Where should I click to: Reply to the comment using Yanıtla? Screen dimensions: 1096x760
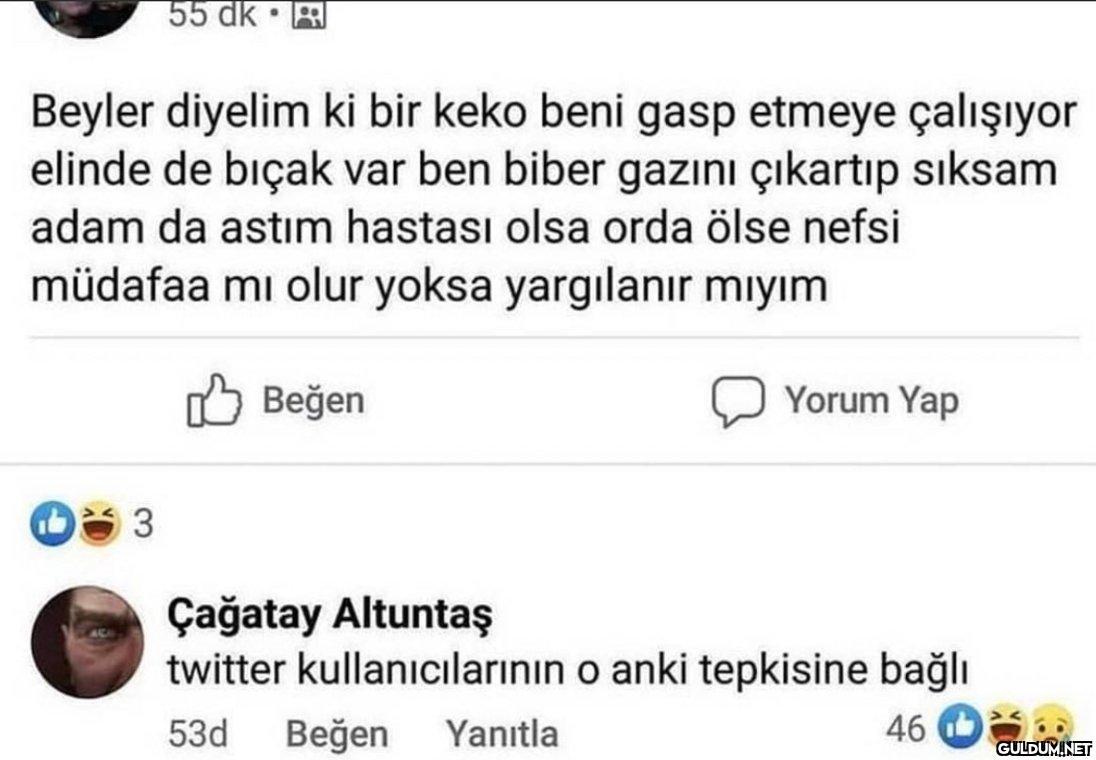click(501, 735)
